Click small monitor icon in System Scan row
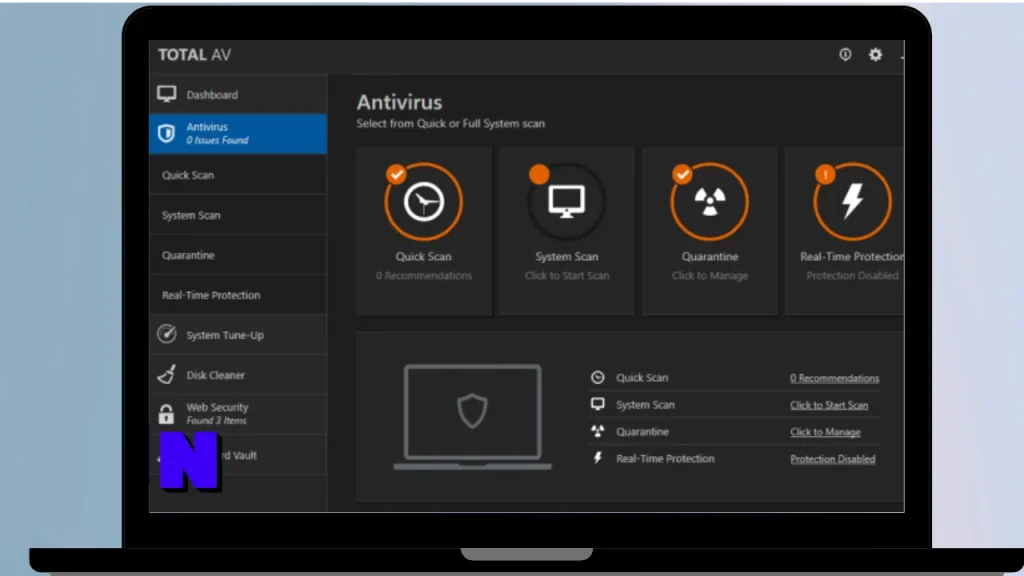Image resolution: width=1024 pixels, height=576 pixels. tap(598, 404)
